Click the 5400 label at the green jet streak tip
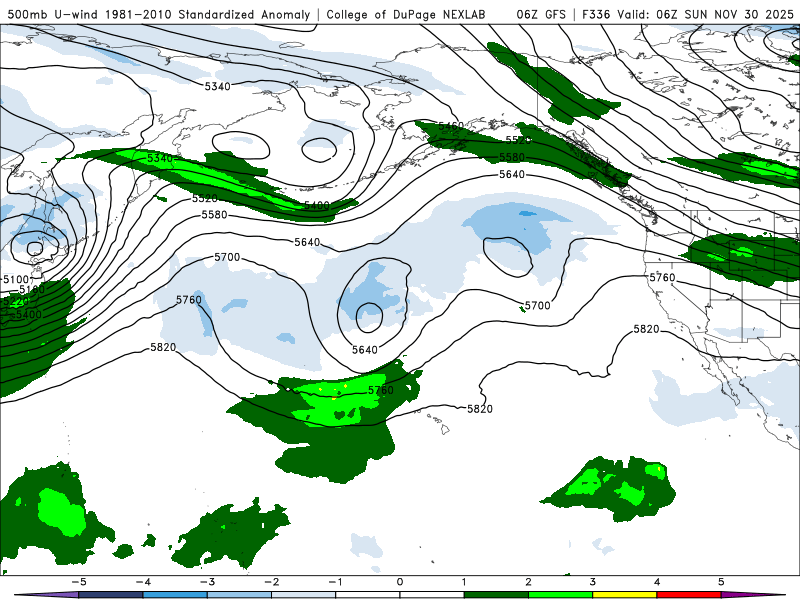Image resolution: width=800 pixels, height=600 pixels. [316, 205]
